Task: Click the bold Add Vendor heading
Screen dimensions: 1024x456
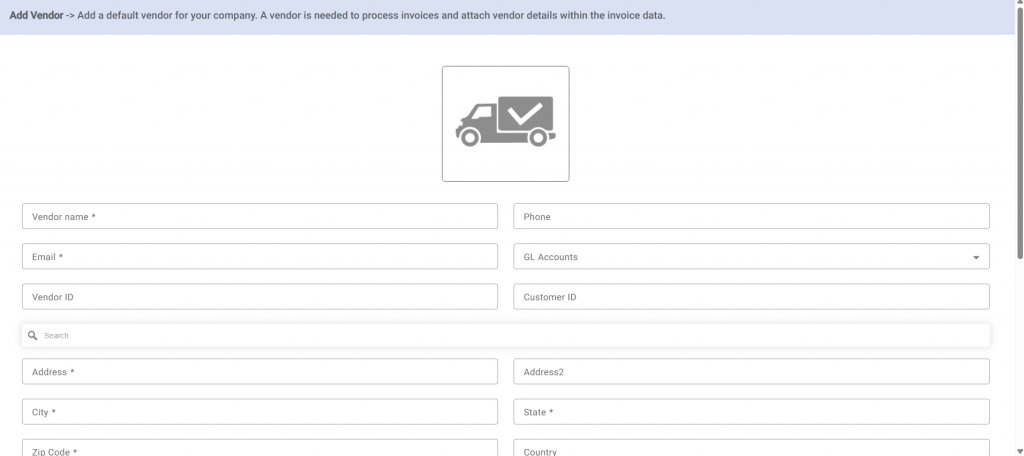Action: tap(37, 17)
